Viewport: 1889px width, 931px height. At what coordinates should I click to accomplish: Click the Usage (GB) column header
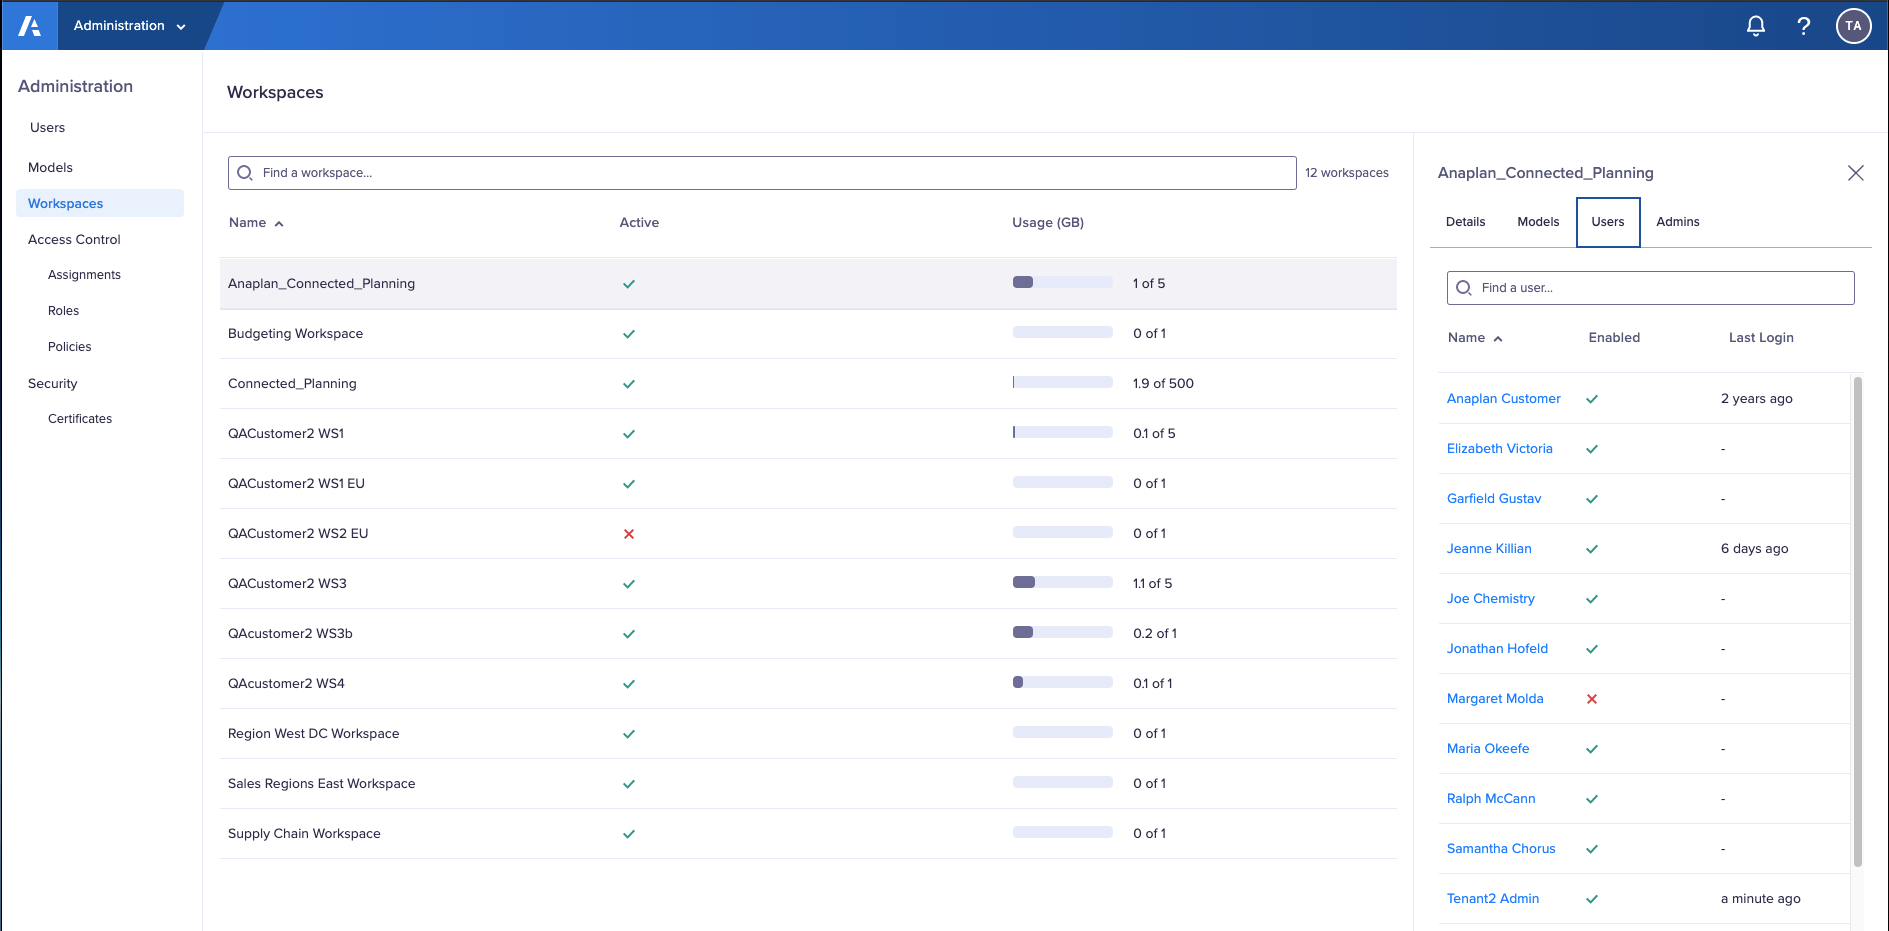point(1048,223)
